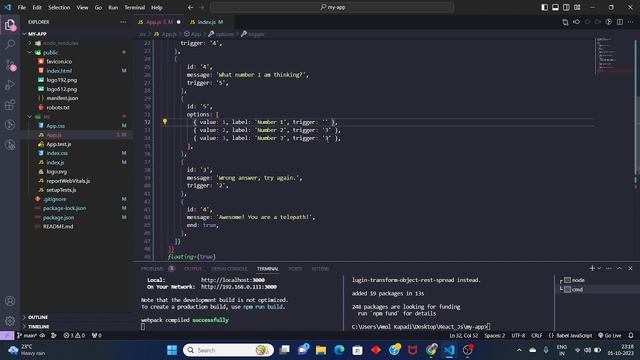The width and height of the screenshot is (640, 360).
Task: Open Explorer's more actions ellipsis
Action: tap(123, 22)
